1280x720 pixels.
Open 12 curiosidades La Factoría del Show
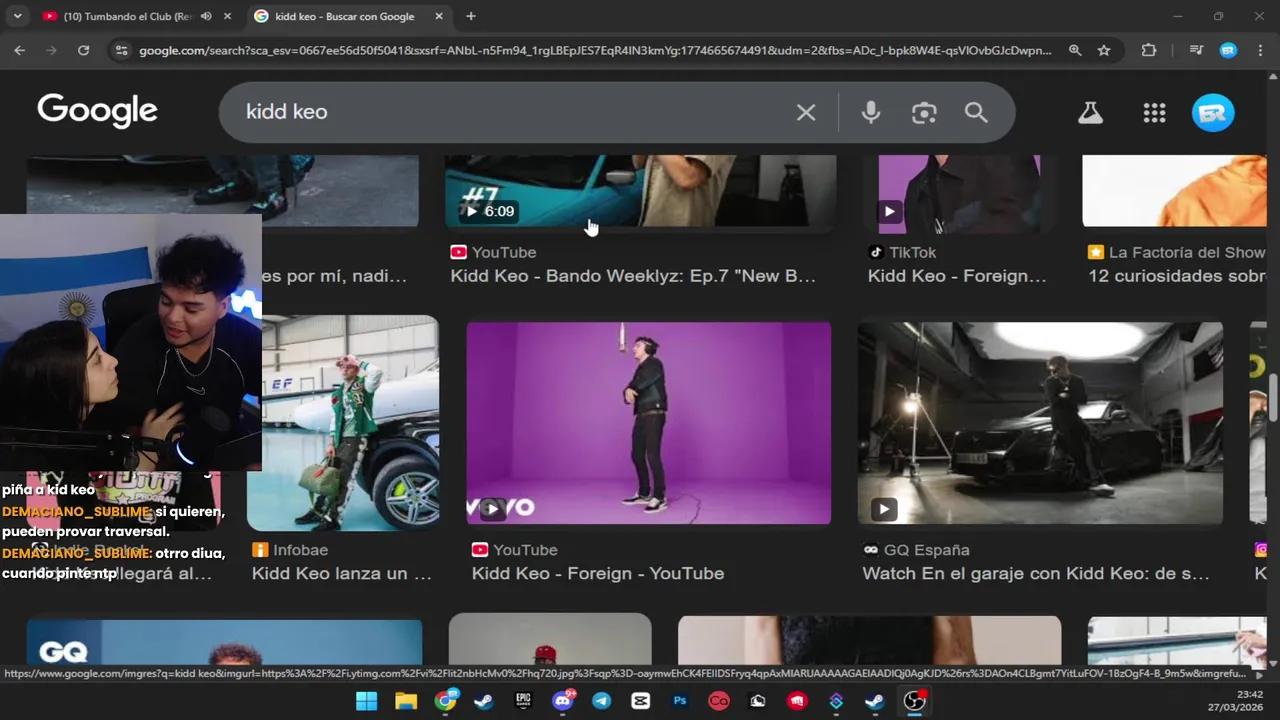pyautogui.click(x=1176, y=276)
